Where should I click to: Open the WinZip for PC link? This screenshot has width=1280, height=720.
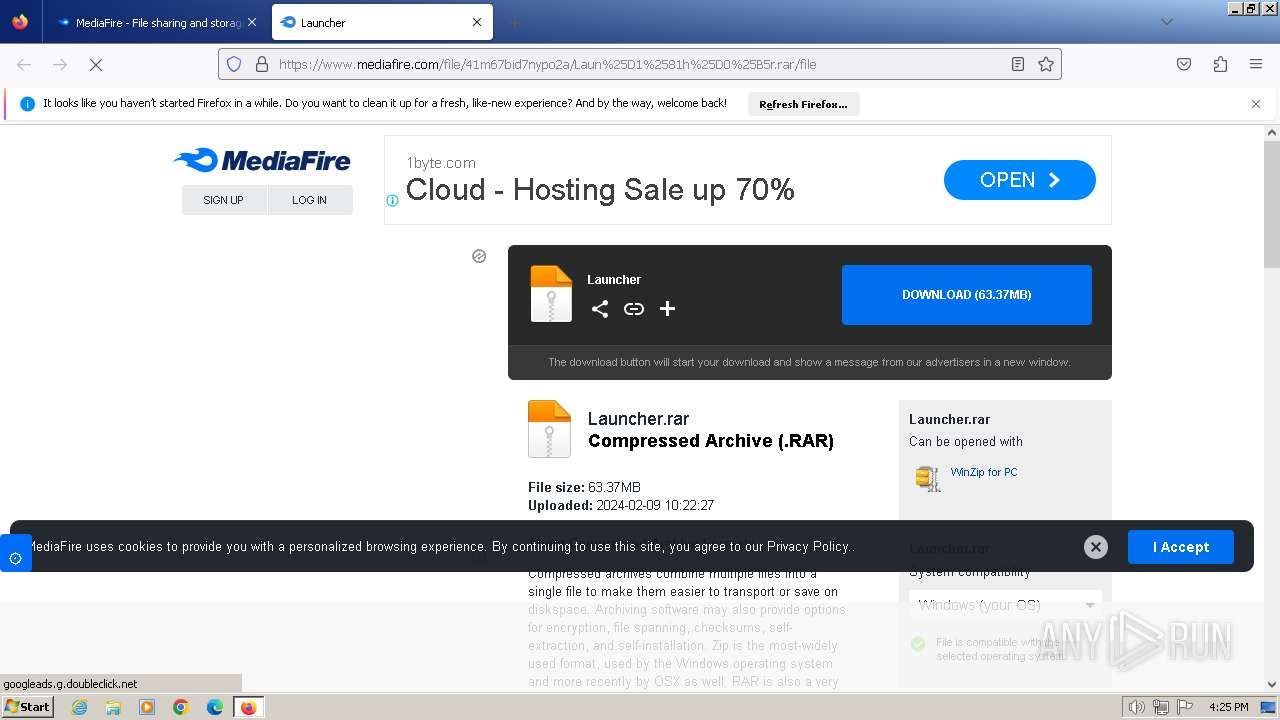point(984,472)
